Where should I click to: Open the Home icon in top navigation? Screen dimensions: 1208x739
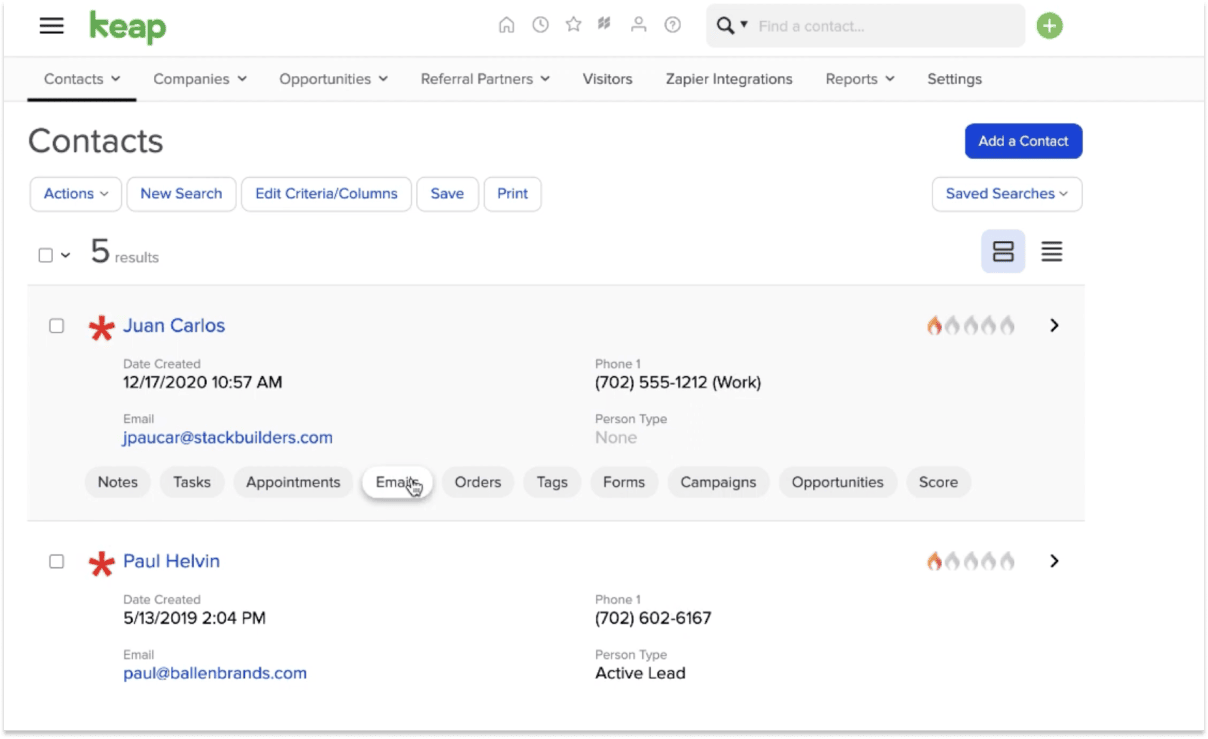point(508,24)
